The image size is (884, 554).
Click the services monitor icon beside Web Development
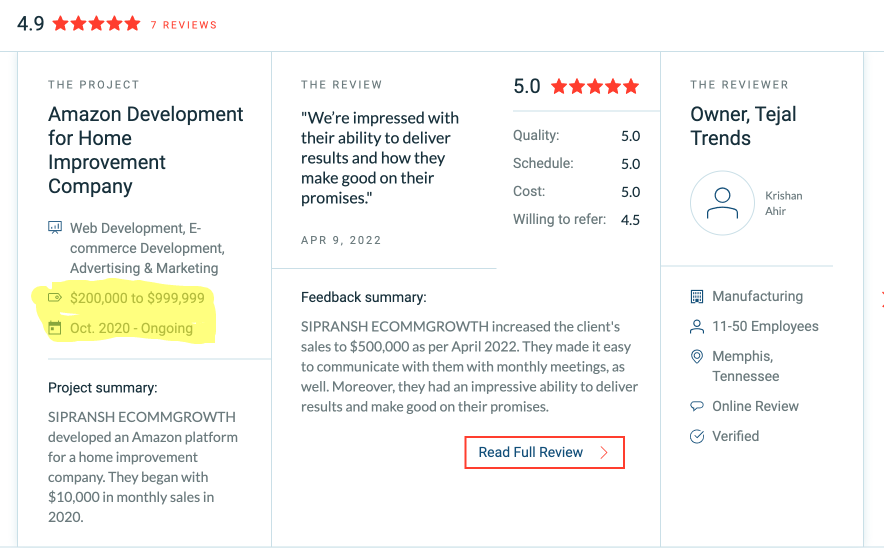coord(55,228)
